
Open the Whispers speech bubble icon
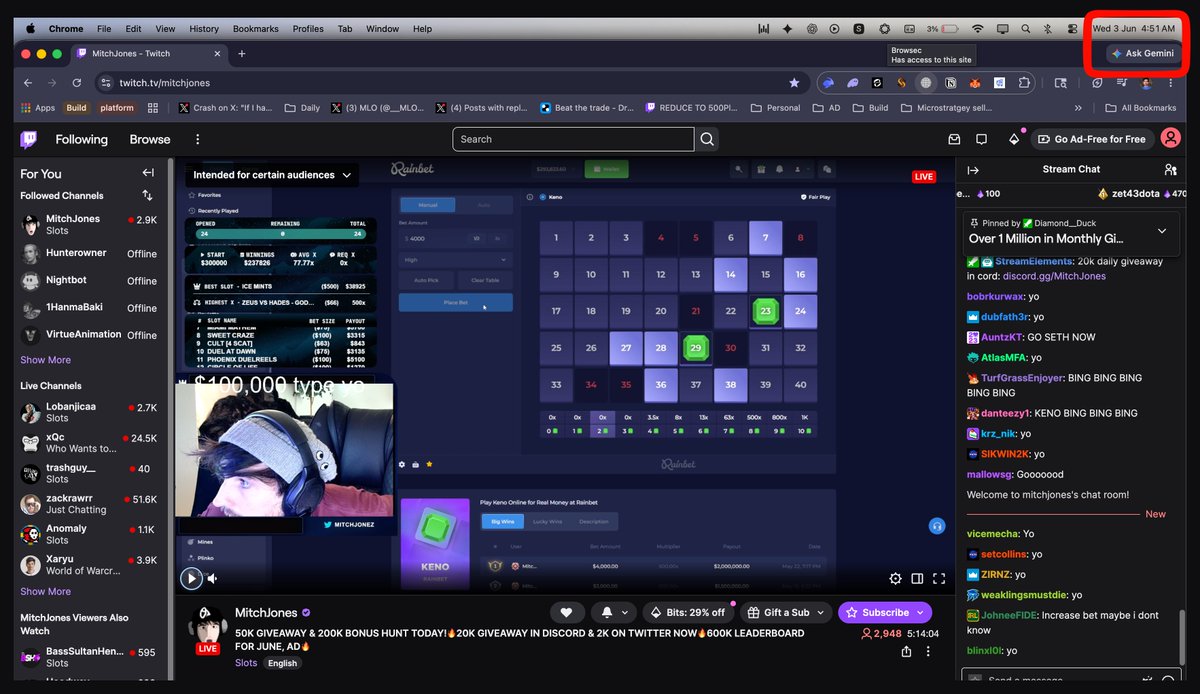tap(982, 139)
